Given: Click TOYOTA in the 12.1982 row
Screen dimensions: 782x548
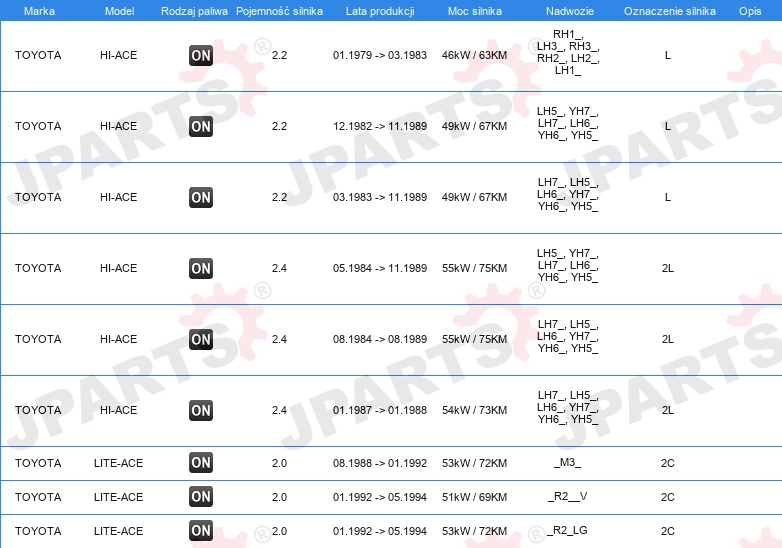Looking at the screenshot, I should click(38, 126).
